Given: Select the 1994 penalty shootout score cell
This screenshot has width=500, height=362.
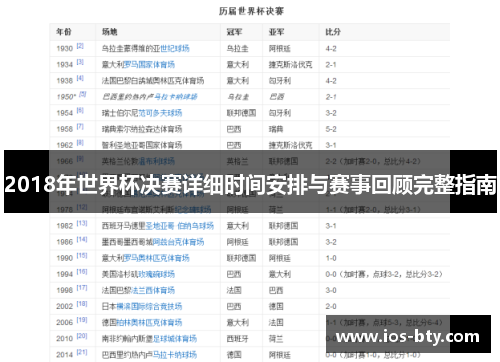Looking at the screenshot, I should 384,274.
